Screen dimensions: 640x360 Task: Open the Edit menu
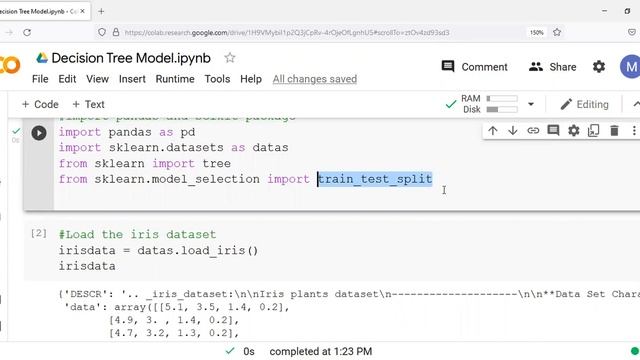click(67, 79)
